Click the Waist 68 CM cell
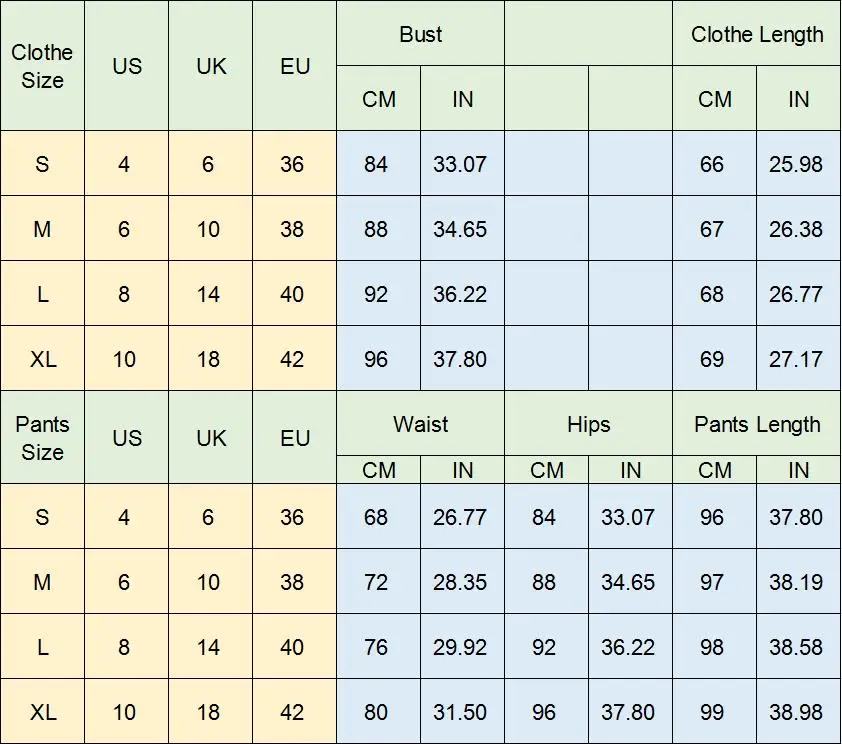Viewport: 842px width, 744px height. pyautogui.click(x=376, y=517)
